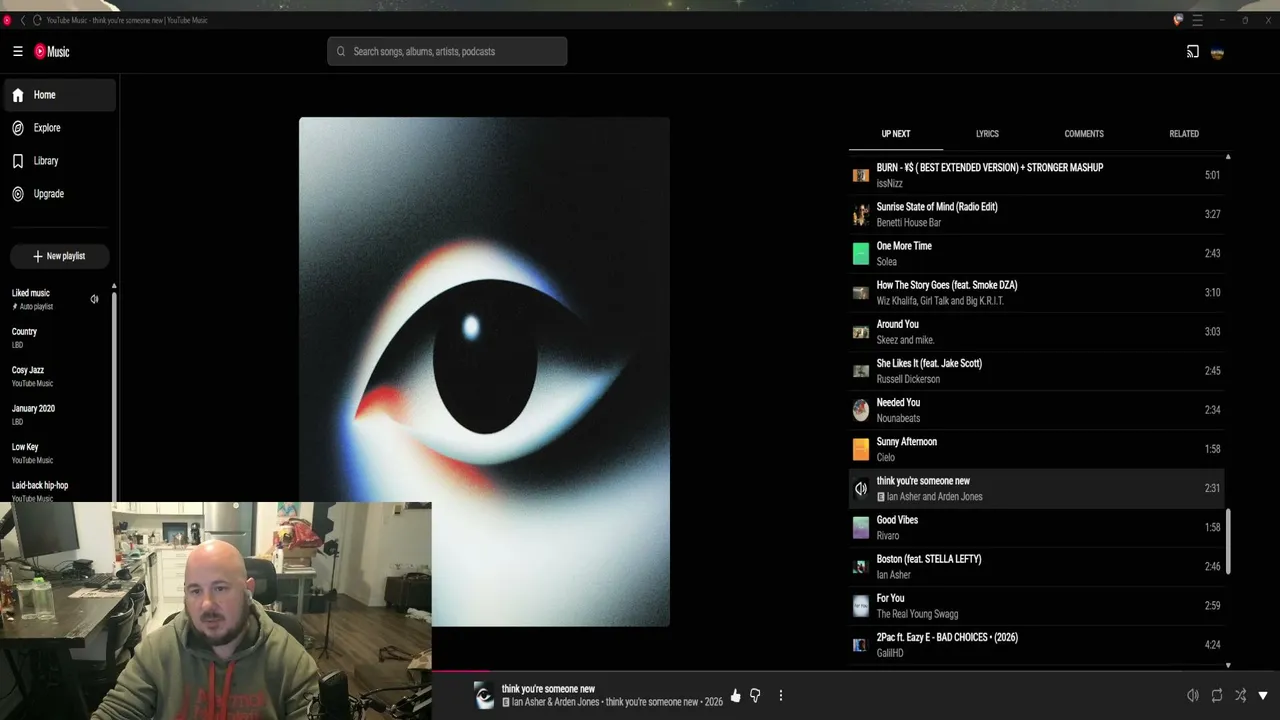Switch to the Up Next tab
This screenshot has height=720, width=1280.
click(896, 134)
